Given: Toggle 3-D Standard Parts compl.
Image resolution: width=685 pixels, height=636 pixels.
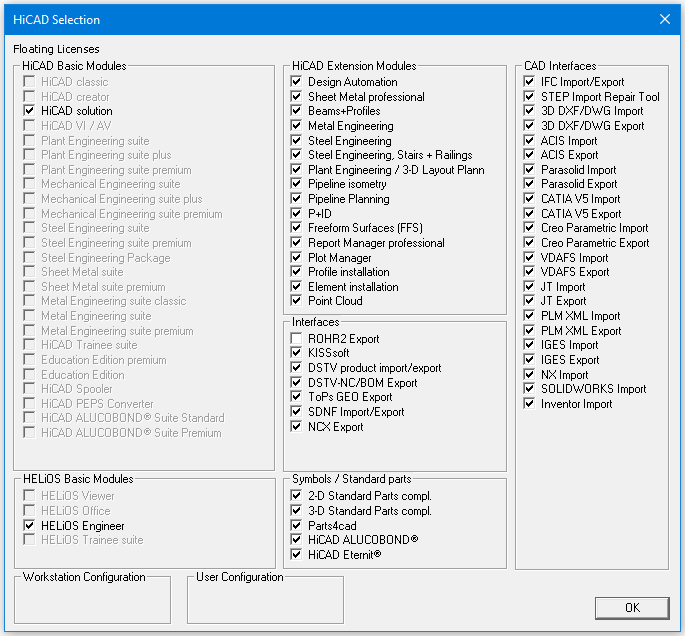Looking at the screenshot, I should click(x=296, y=511).
